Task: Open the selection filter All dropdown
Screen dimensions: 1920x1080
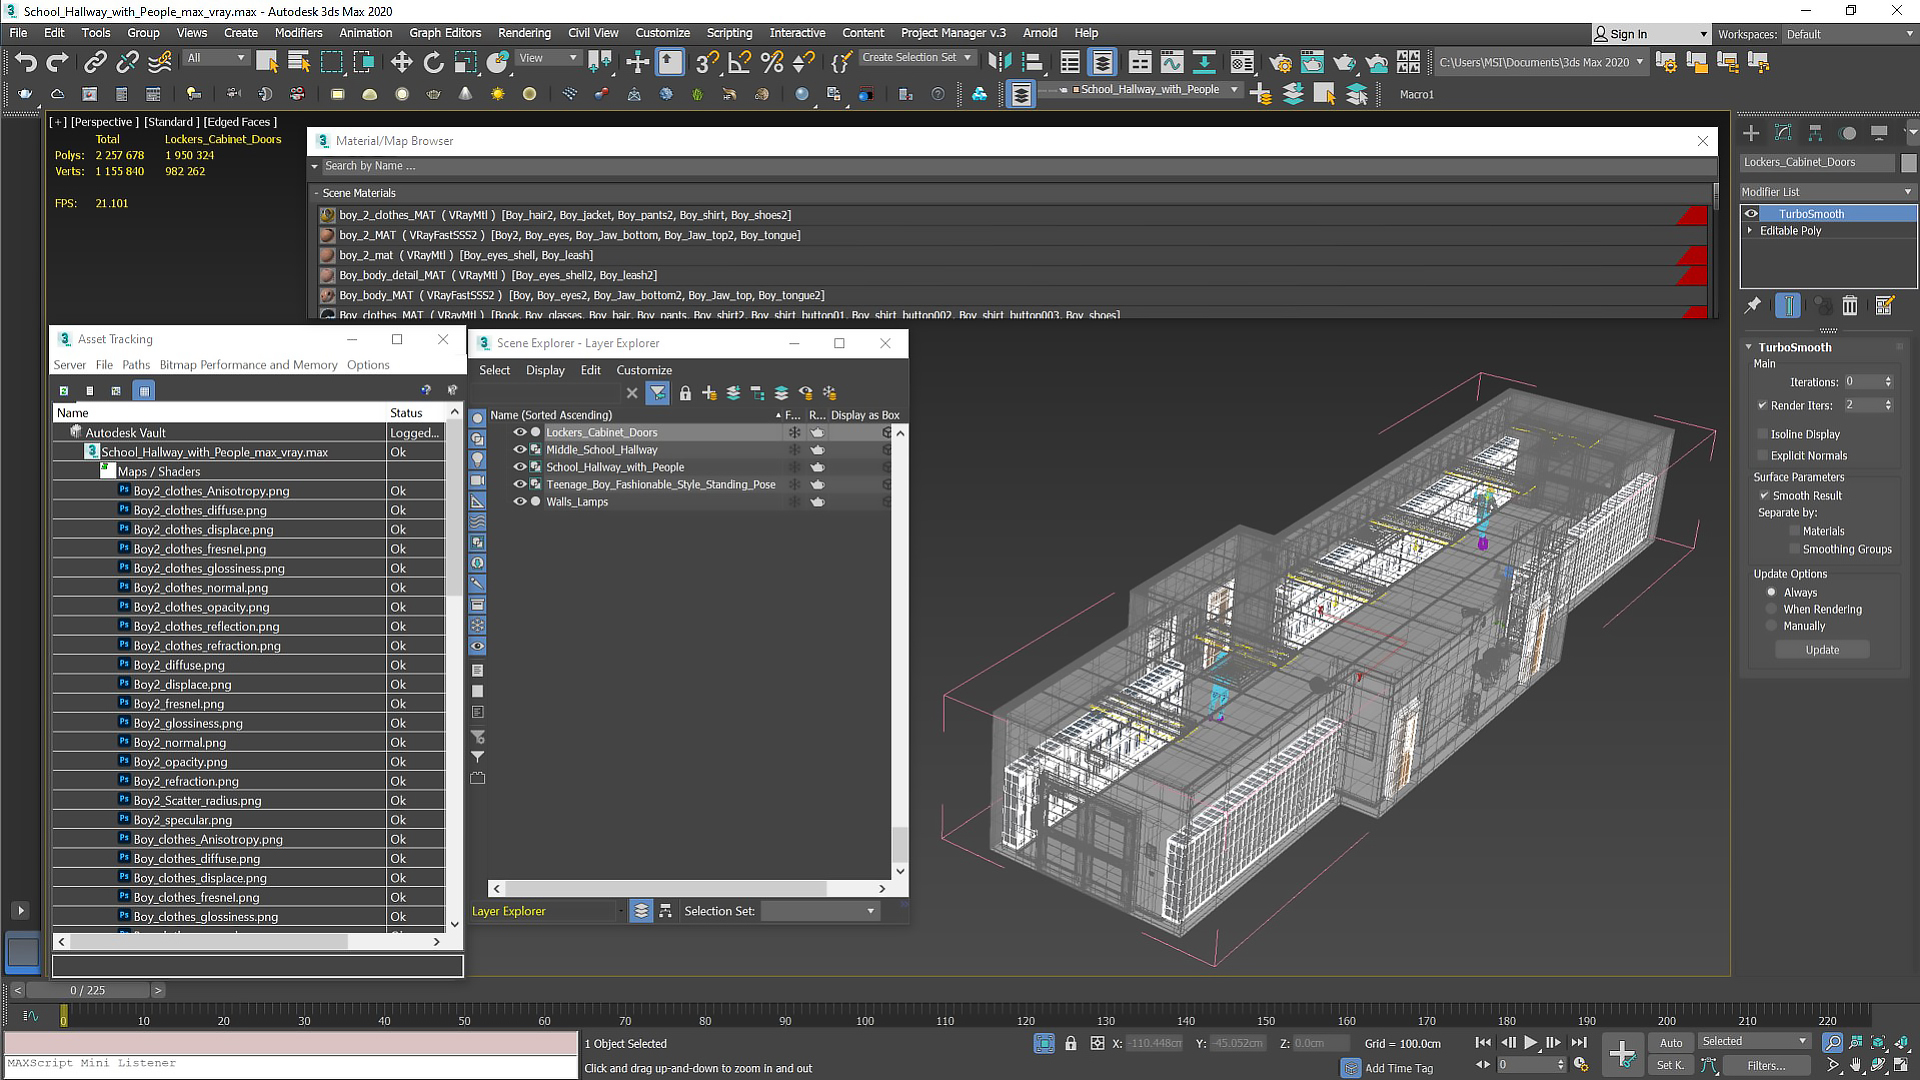Action: (215, 58)
